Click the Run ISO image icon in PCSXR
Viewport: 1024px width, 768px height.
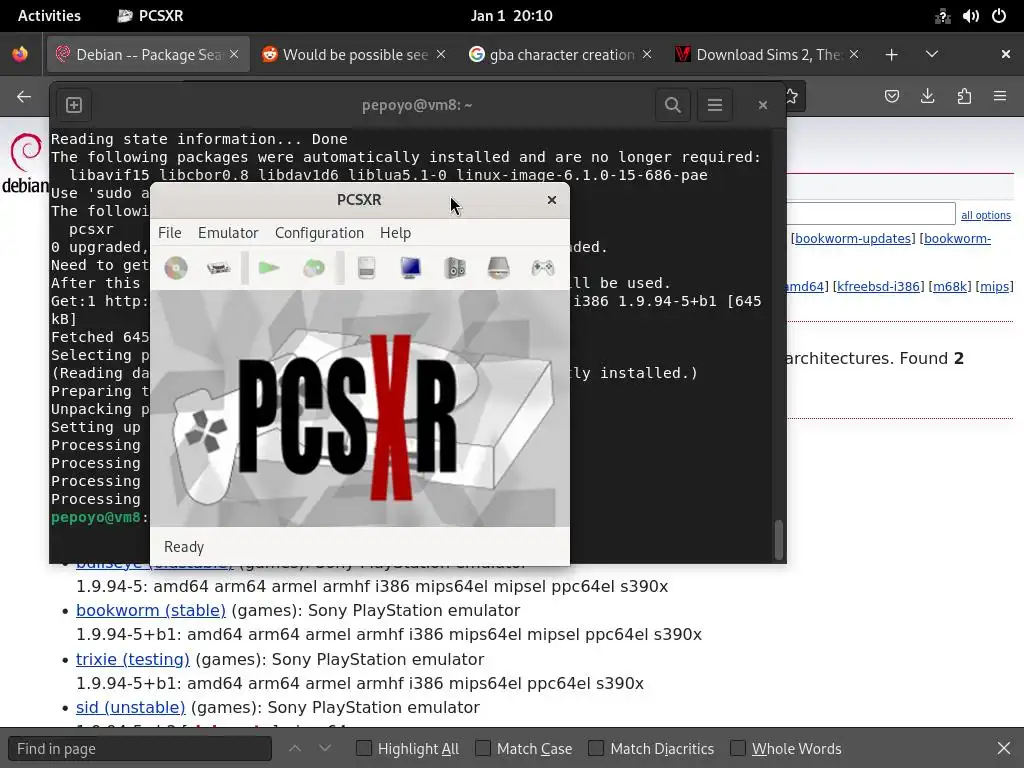click(219, 268)
